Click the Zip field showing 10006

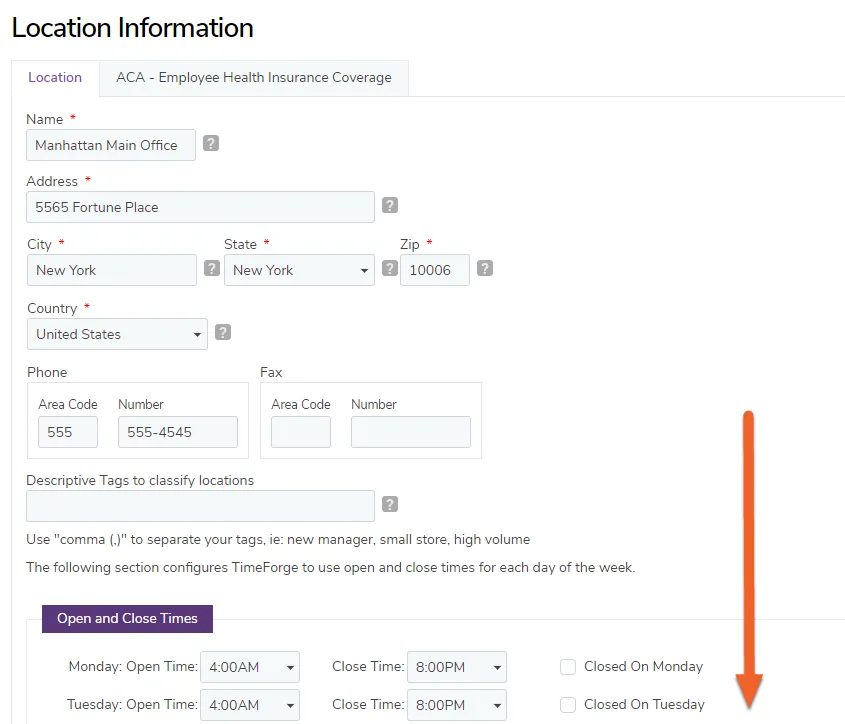tap(435, 270)
